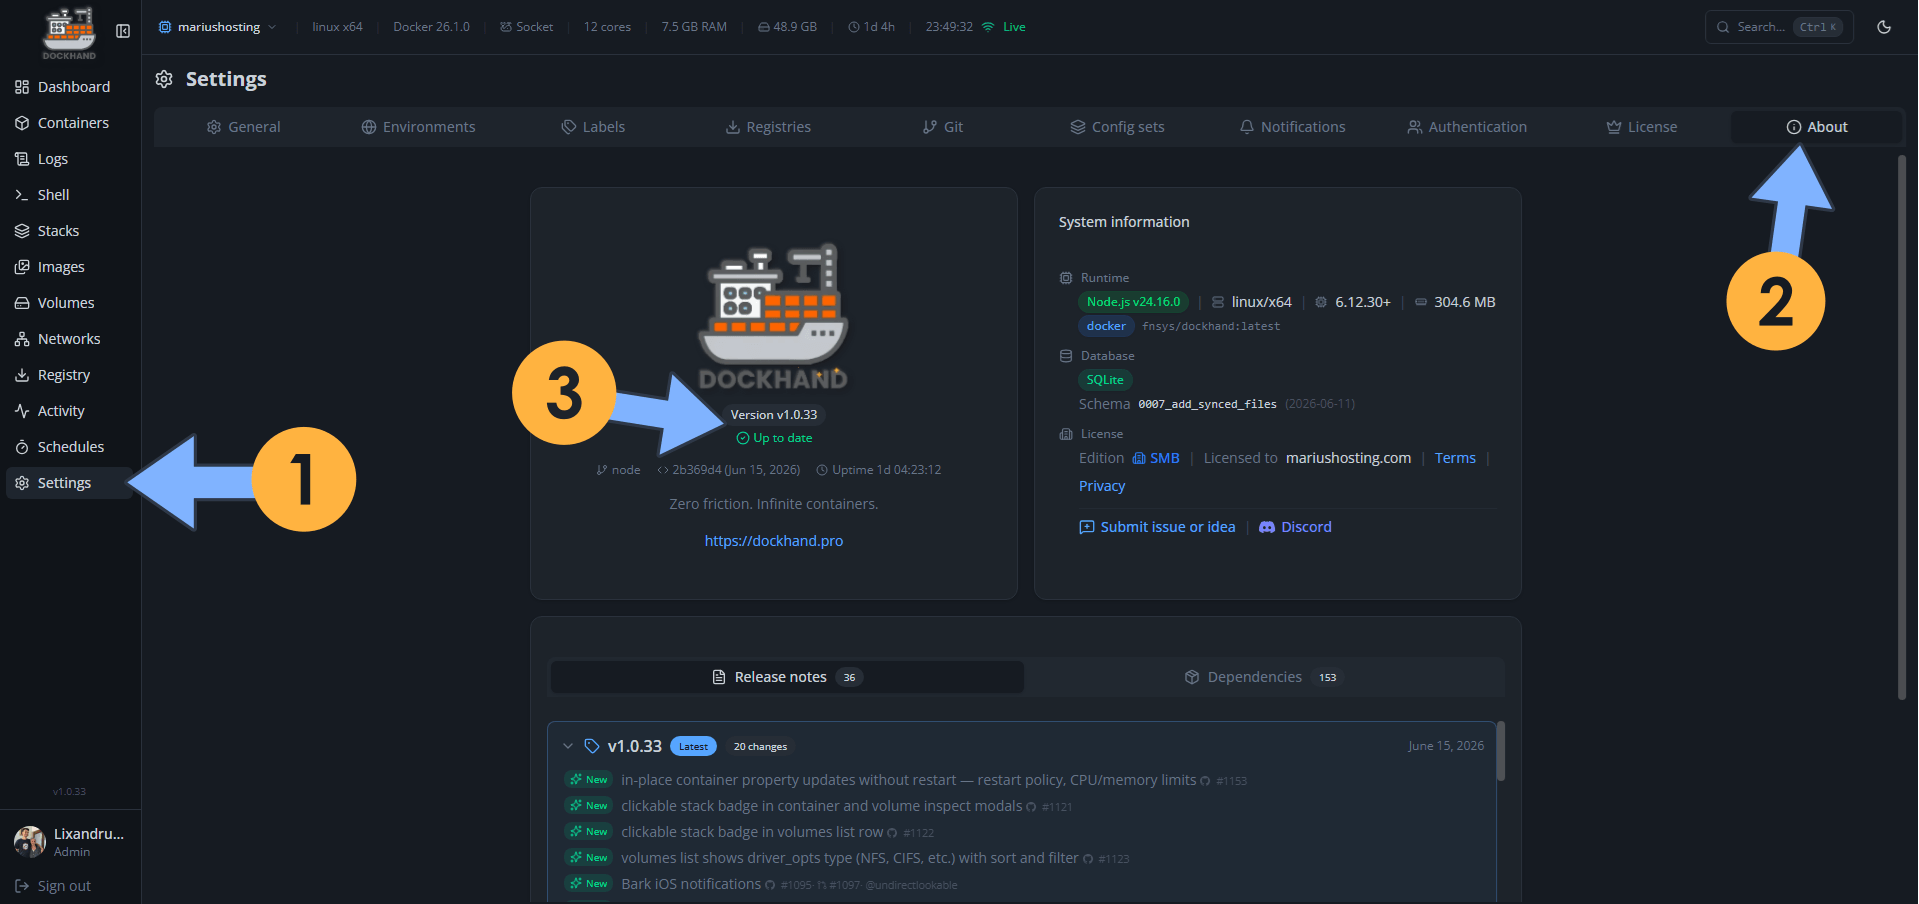The height and width of the screenshot is (904, 1919).
Task: Click the Node.js v24.16.0 badge
Action: coord(1133,302)
